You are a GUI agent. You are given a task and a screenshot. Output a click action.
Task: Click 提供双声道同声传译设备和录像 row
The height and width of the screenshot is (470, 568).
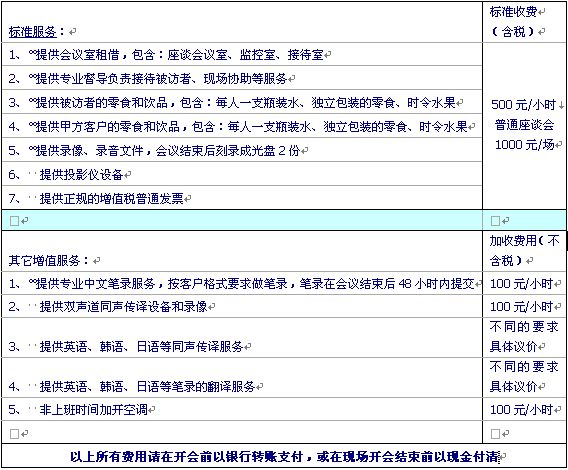(x=242, y=307)
